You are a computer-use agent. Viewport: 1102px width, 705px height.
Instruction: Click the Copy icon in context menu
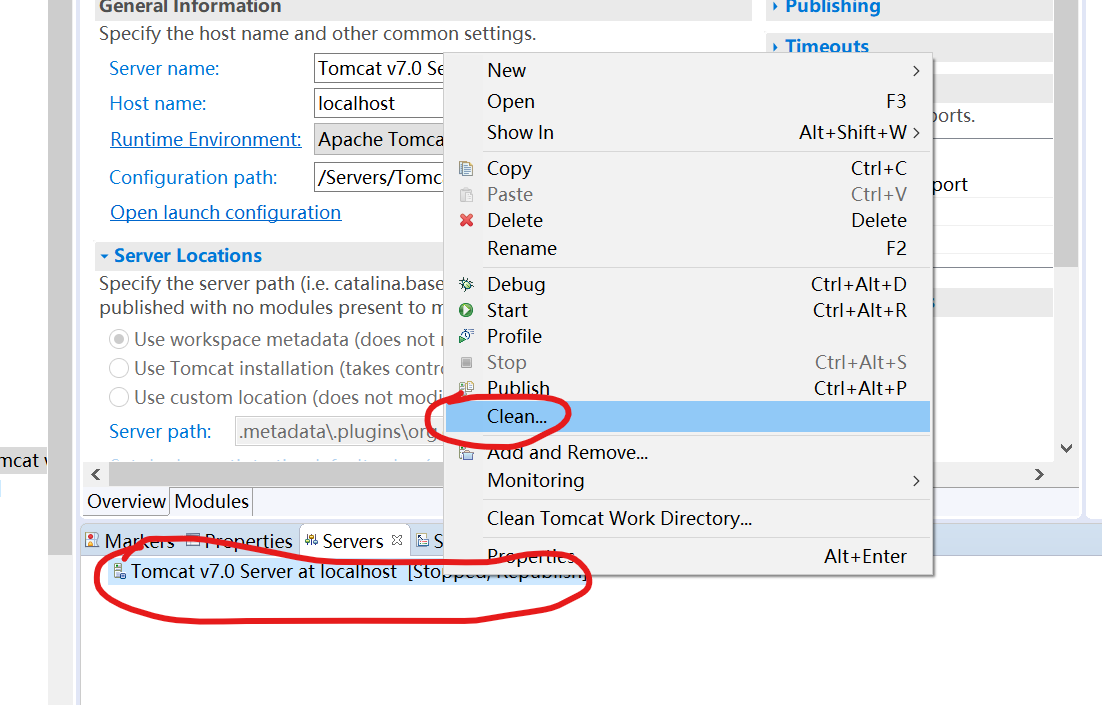pos(466,169)
